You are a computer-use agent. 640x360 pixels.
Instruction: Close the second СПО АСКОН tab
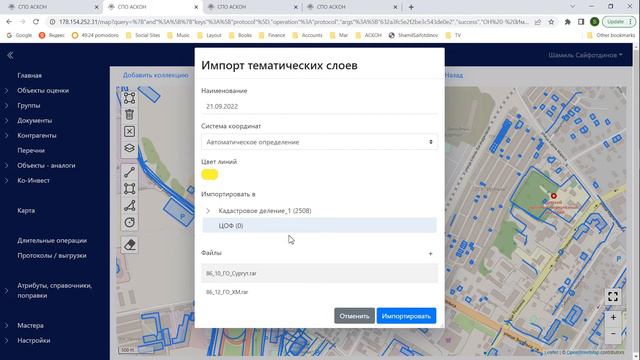(196, 7)
